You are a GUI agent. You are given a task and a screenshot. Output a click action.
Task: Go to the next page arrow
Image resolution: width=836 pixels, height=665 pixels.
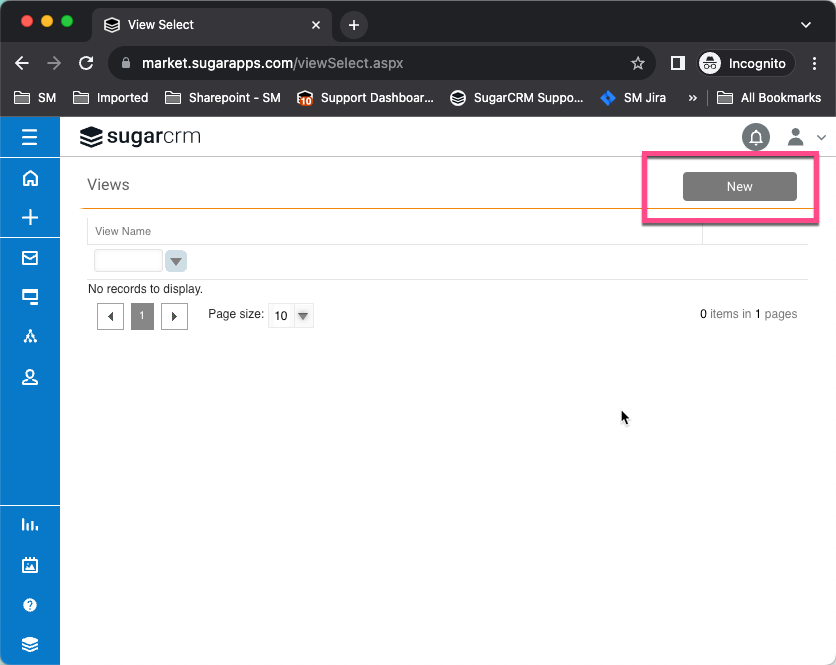(175, 317)
